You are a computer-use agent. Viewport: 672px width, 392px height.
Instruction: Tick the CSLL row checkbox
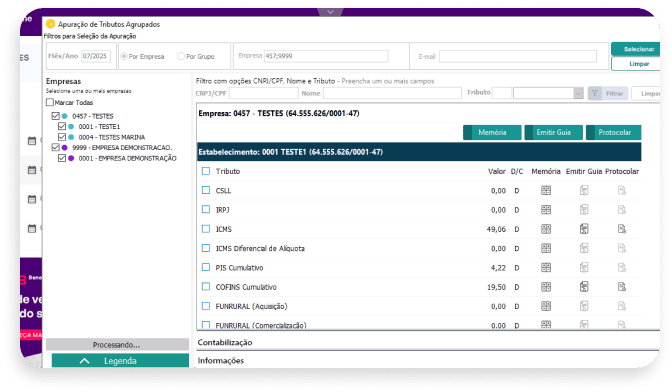(x=206, y=190)
